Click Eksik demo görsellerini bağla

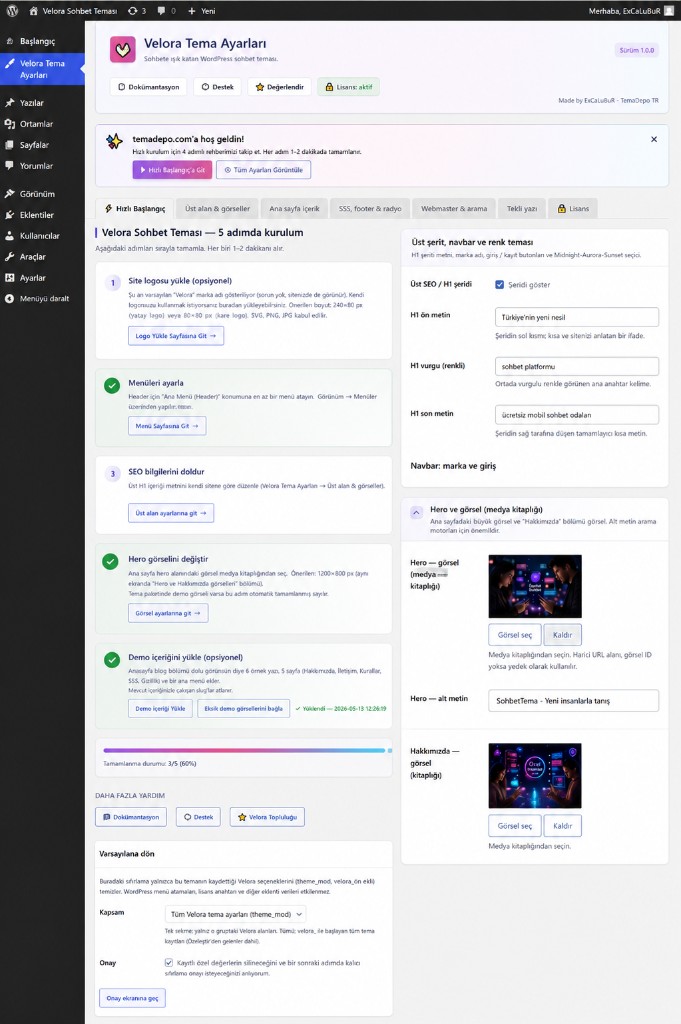tap(244, 709)
